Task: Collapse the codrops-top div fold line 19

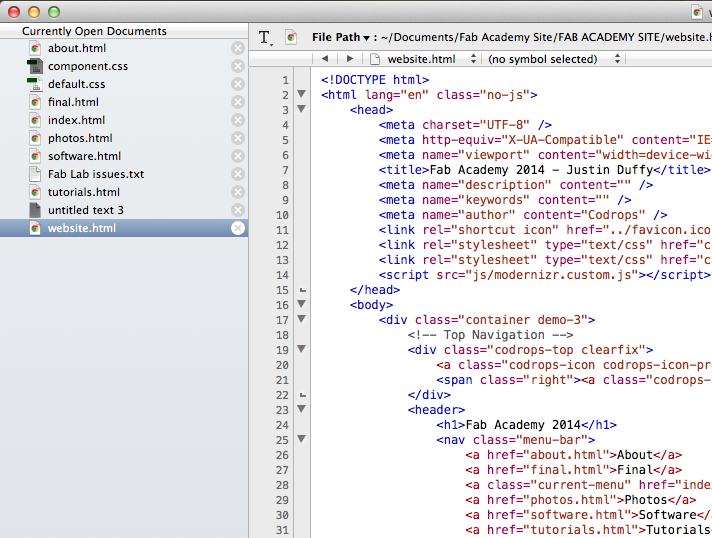Action: (301, 349)
